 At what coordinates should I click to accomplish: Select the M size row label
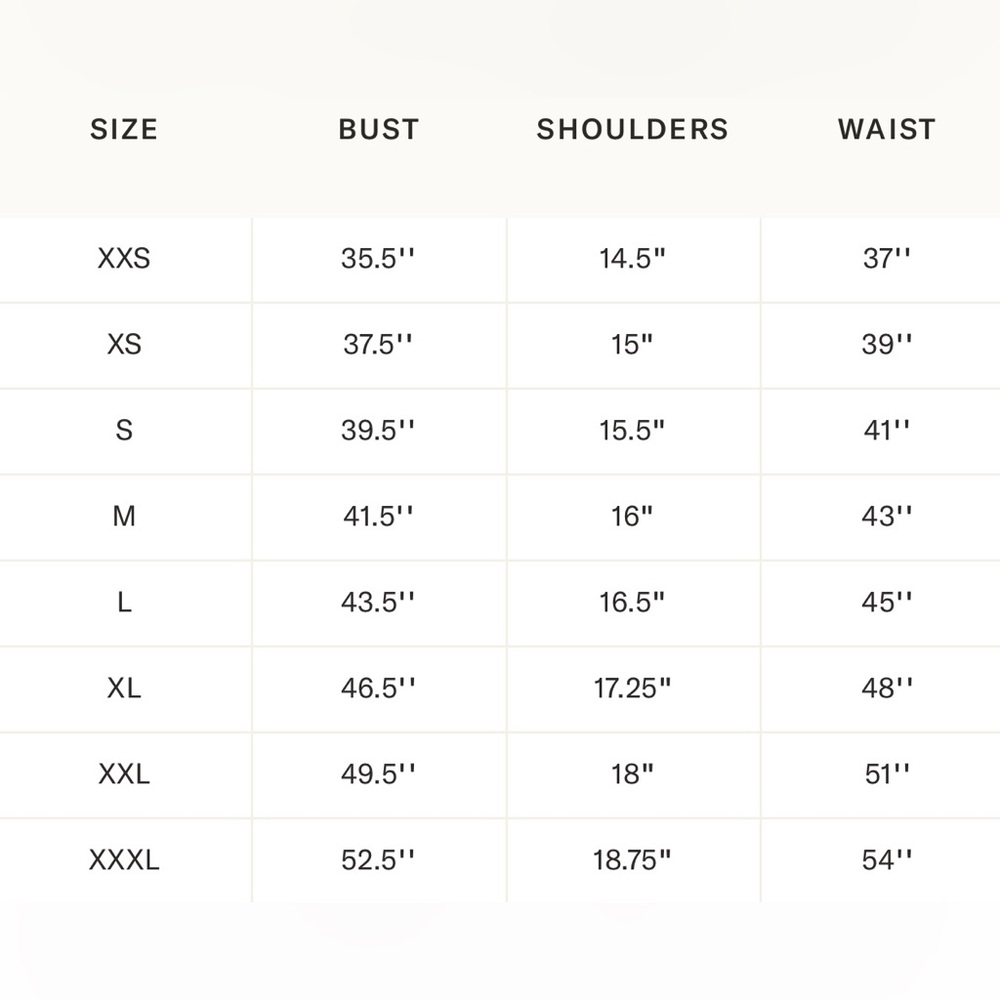point(124,516)
